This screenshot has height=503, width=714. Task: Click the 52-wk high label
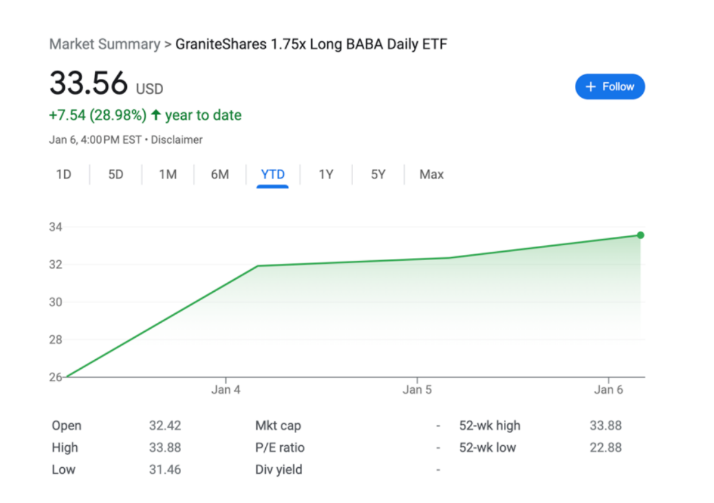(x=490, y=426)
